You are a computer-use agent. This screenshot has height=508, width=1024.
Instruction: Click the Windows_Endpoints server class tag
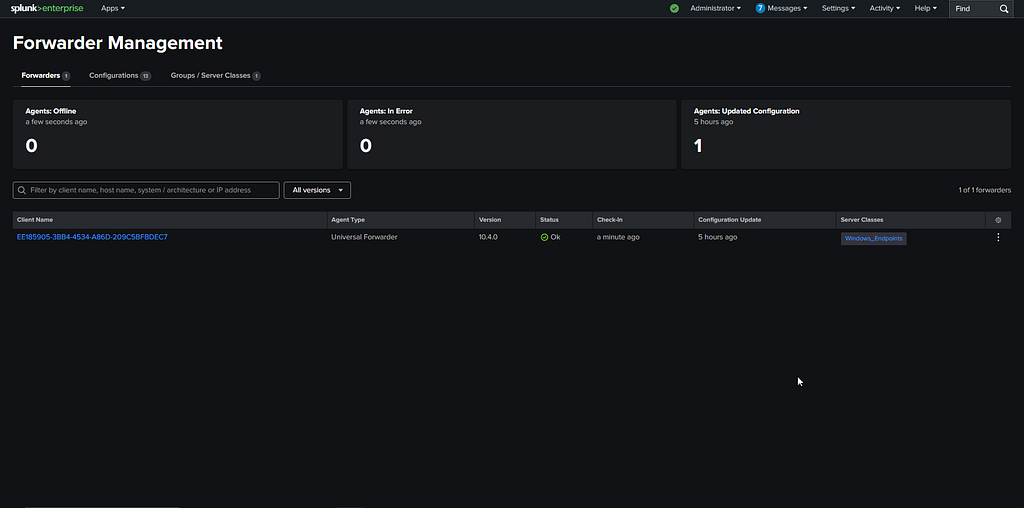[874, 238]
